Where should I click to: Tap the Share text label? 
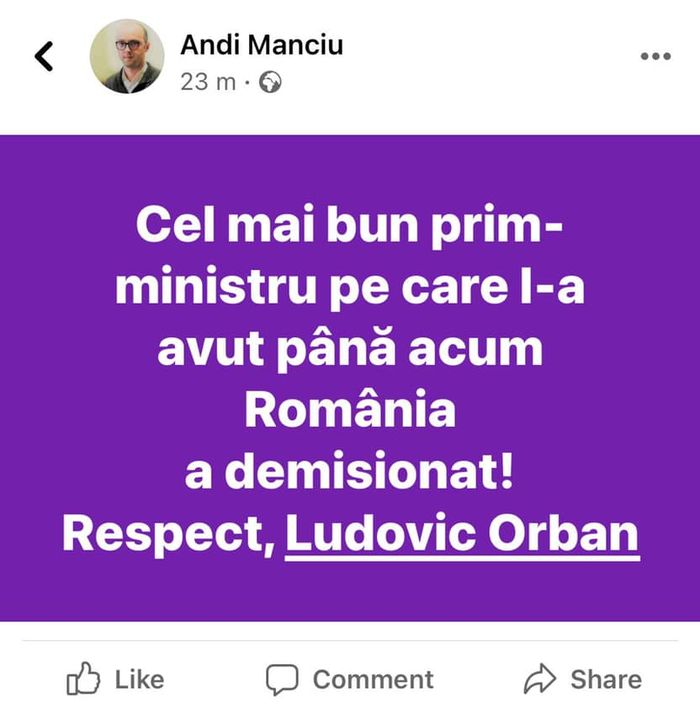606,679
